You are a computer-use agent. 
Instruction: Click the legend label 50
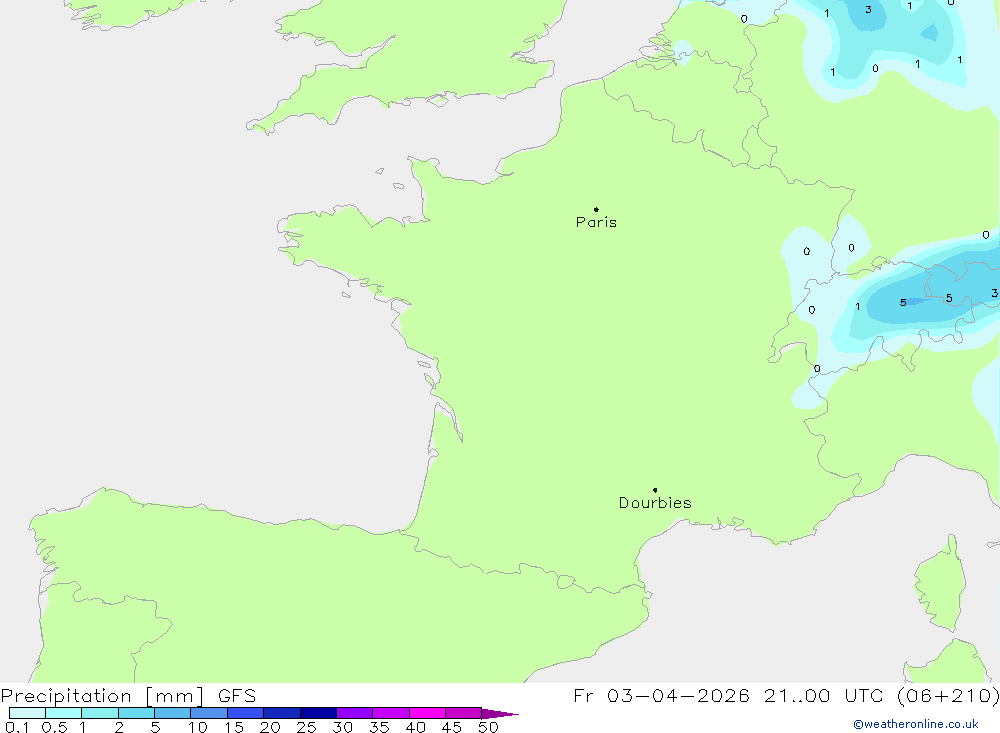point(488,727)
